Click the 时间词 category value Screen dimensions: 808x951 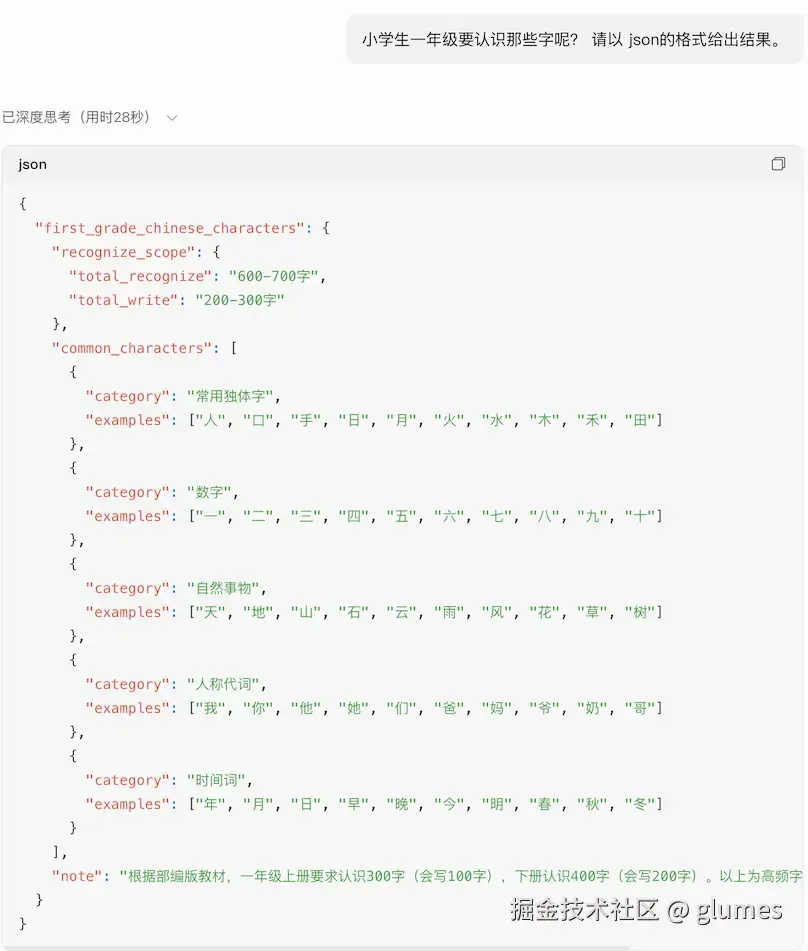[217, 780]
